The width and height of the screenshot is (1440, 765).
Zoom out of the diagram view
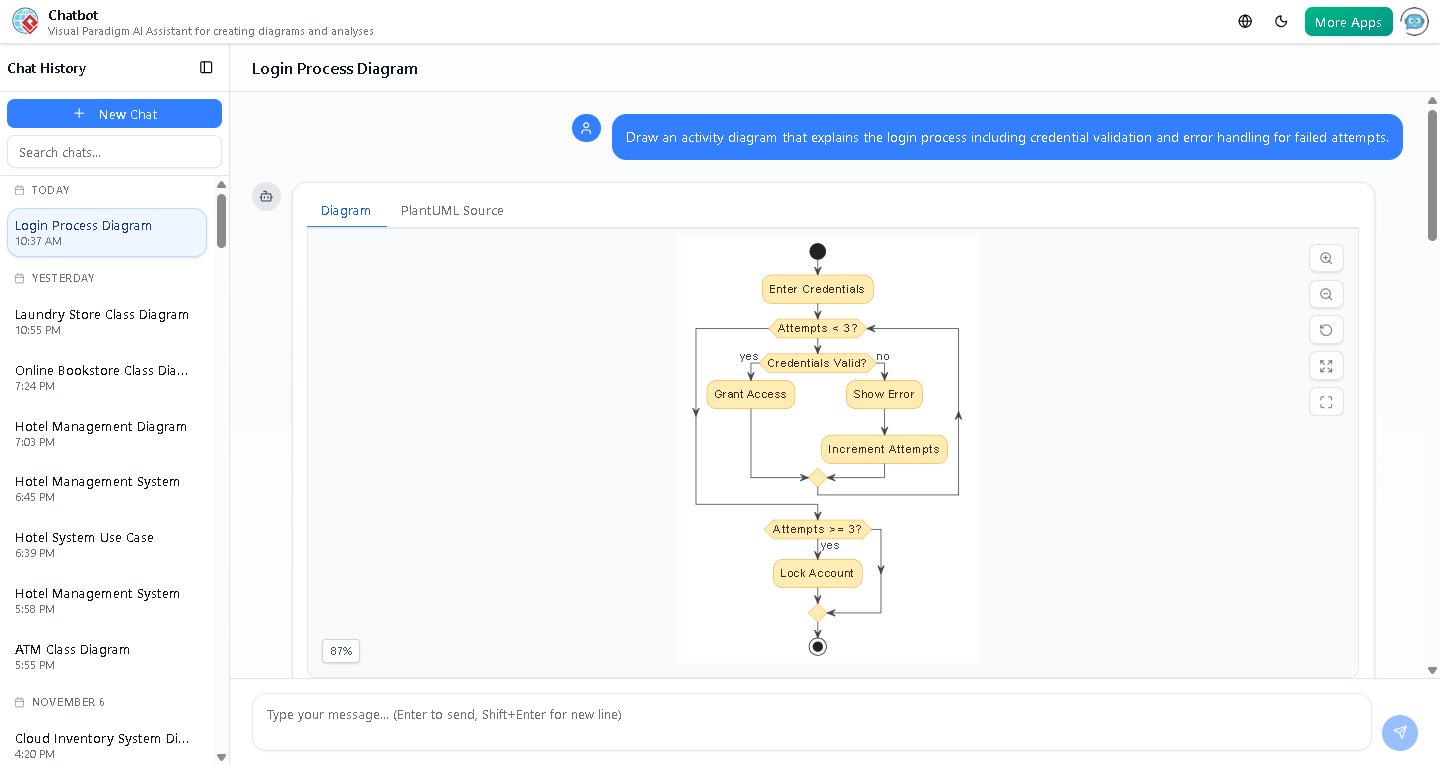[1326, 294]
